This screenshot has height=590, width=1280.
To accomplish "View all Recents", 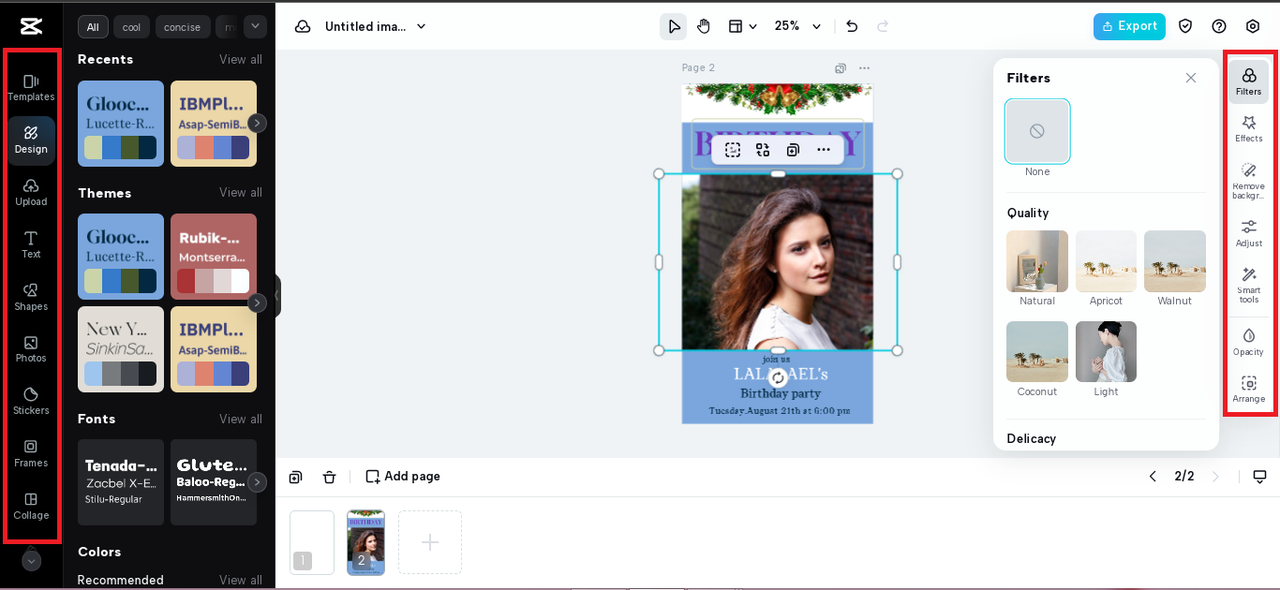I will click(x=241, y=60).
